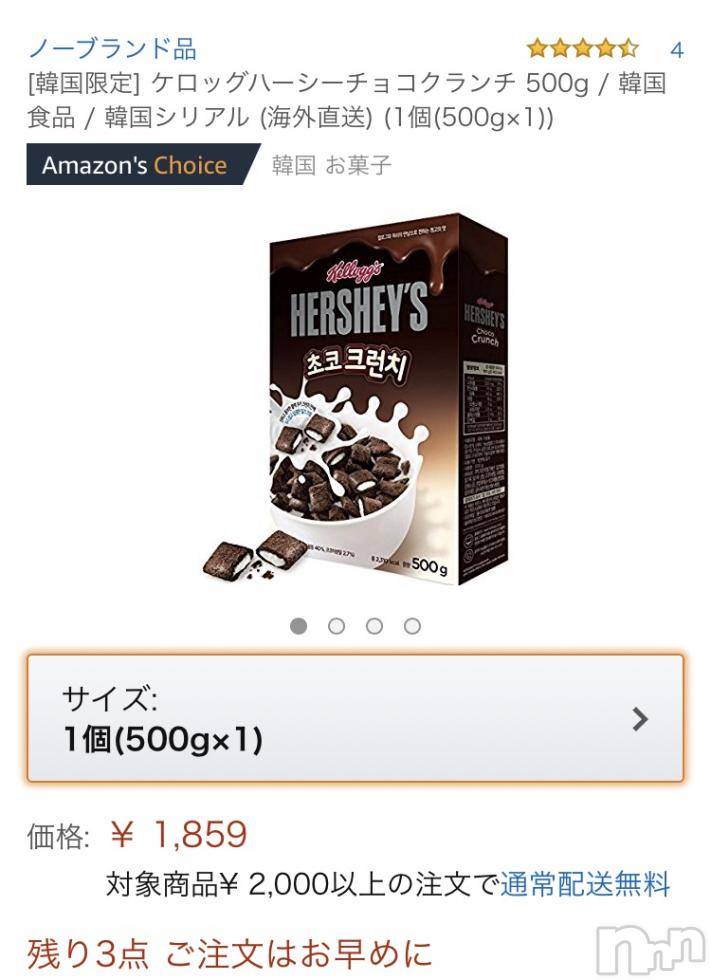Tap the Hershey's cereal product image

point(356,400)
